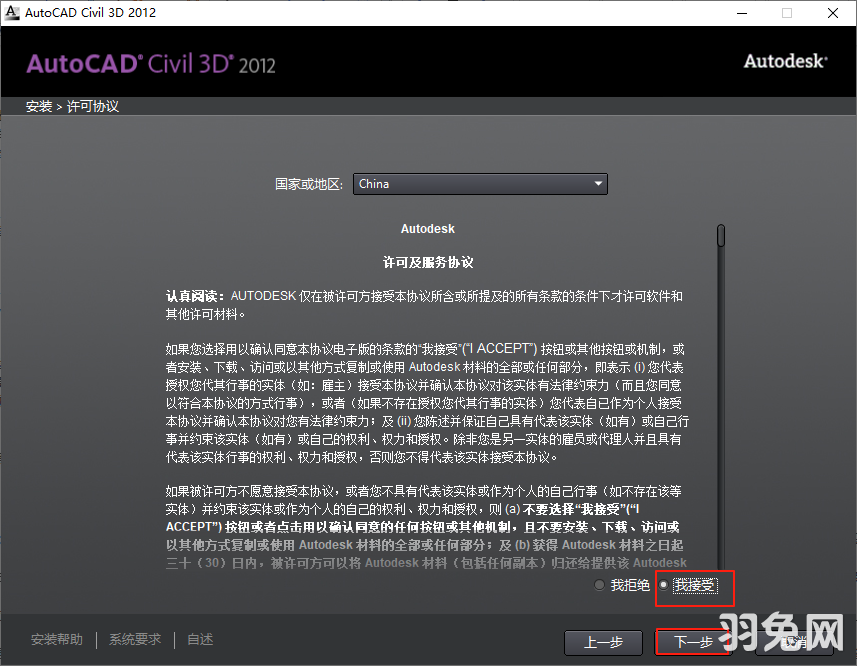Screen dimensions: 857x666
Task: Click the 上一步 (Back) button
Action: coord(603,643)
